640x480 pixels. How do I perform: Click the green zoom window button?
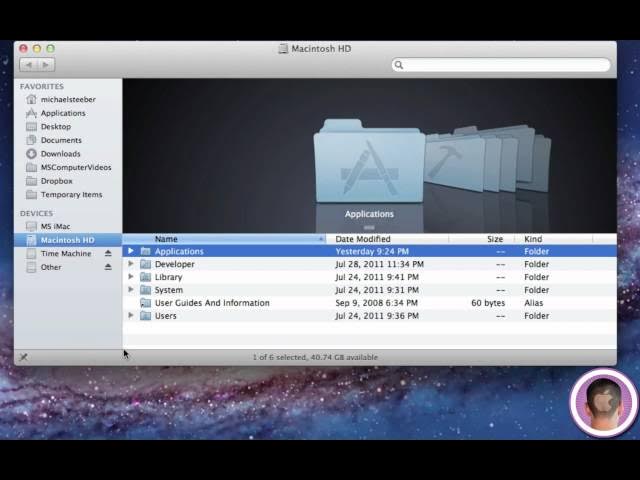pos(50,49)
